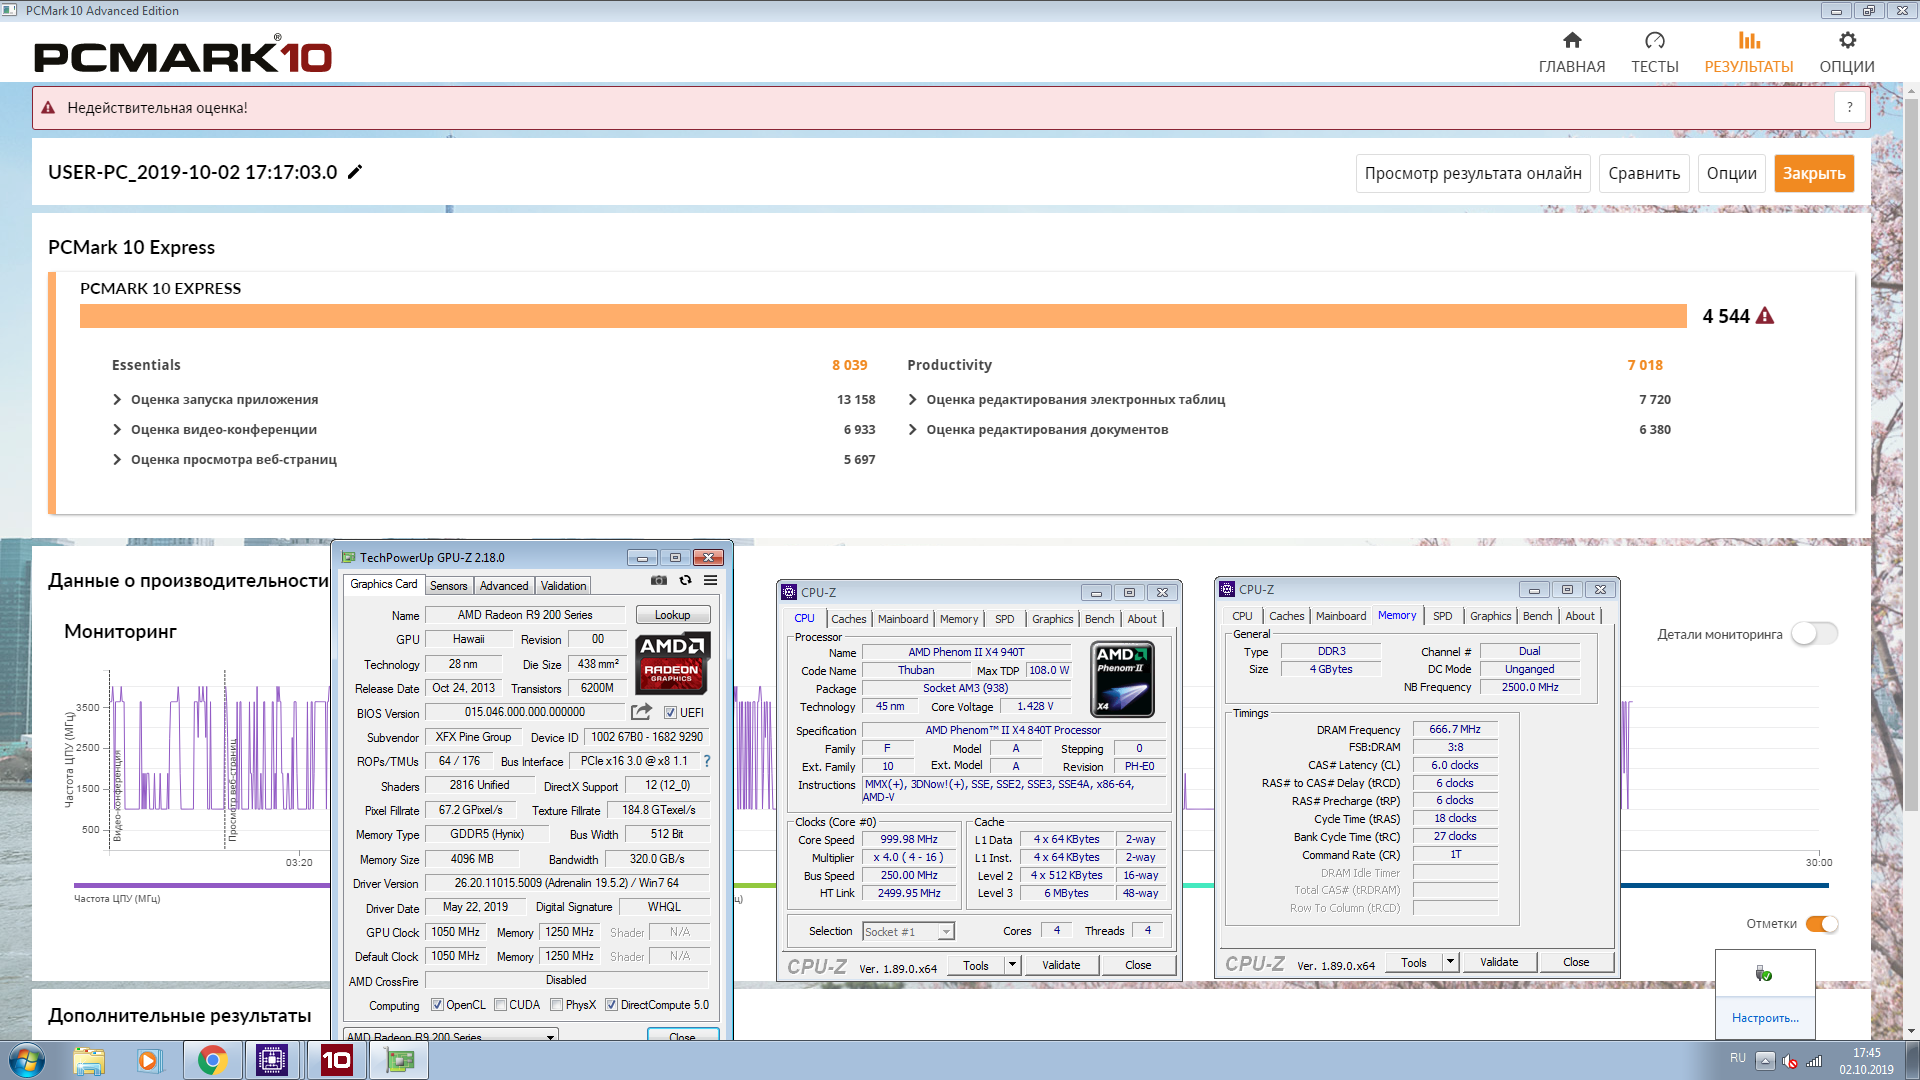1920x1080 pixels.
Task: Click Validate in CPU-Z Memory window
Action: [1499, 962]
